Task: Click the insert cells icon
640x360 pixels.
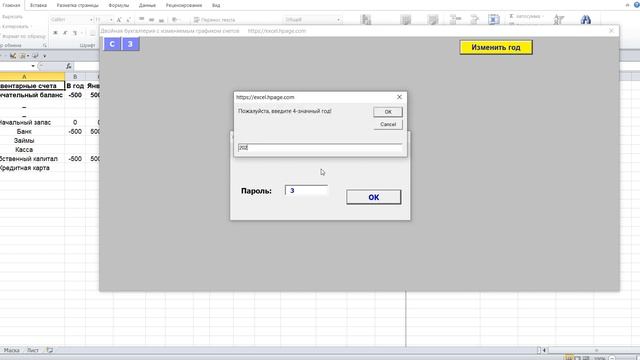Action: (x=455, y=19)
